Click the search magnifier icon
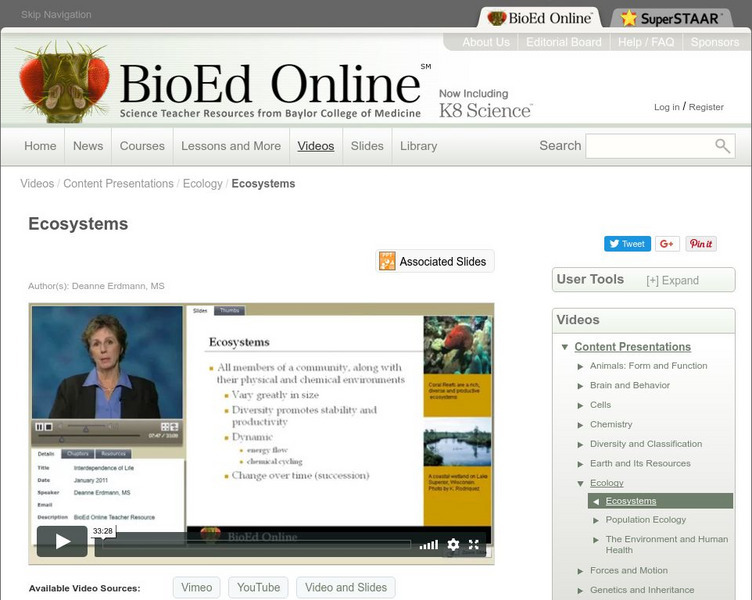 722,146
